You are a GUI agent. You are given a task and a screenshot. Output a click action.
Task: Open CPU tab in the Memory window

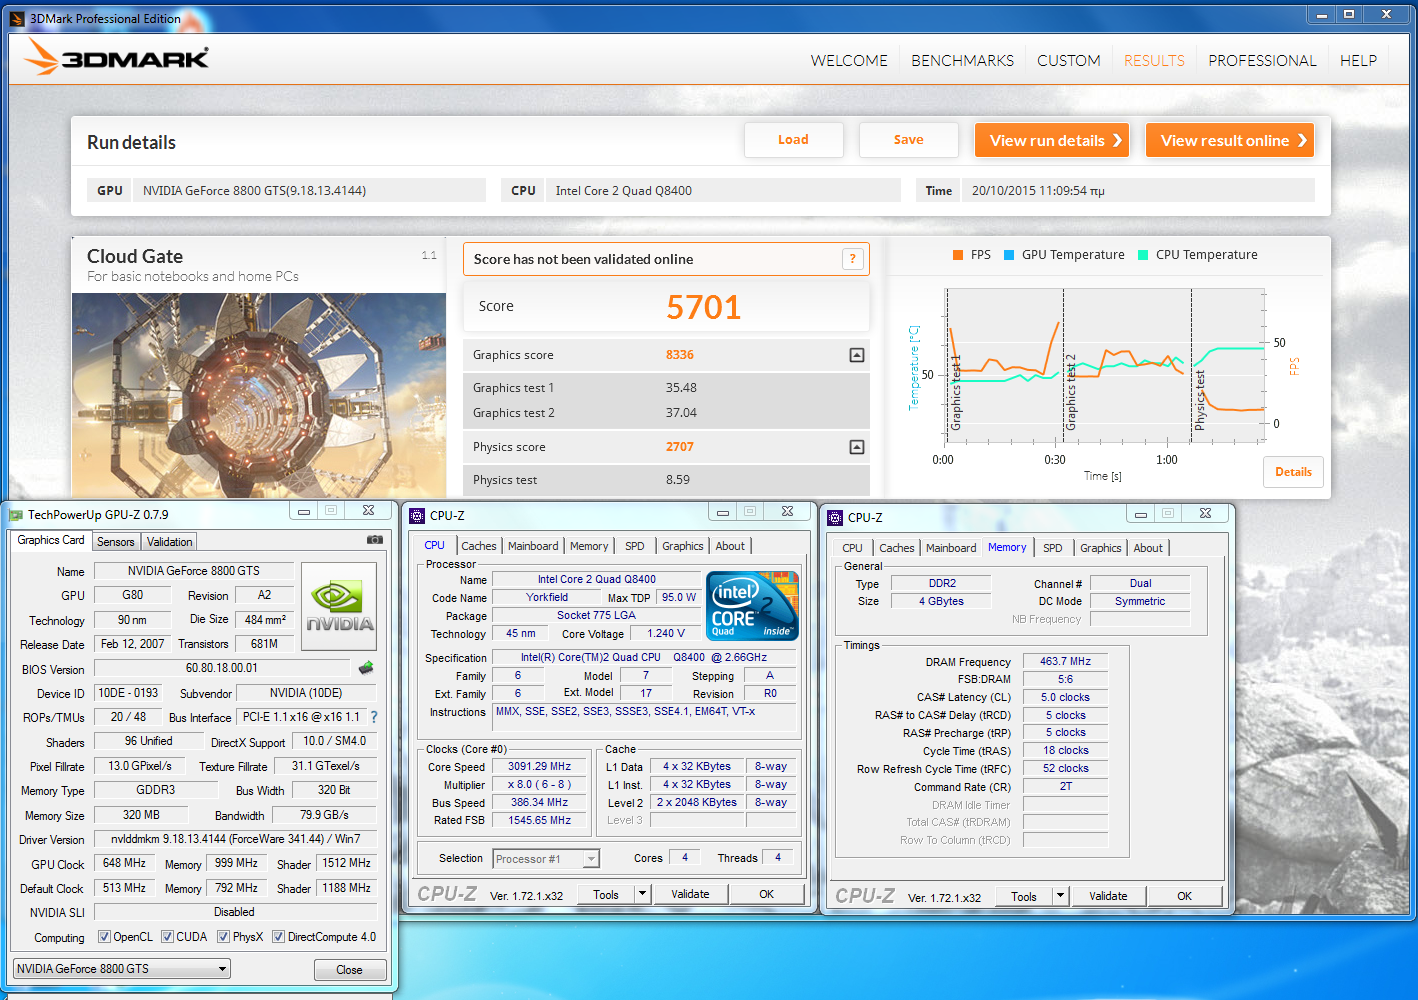click(852, 548)
